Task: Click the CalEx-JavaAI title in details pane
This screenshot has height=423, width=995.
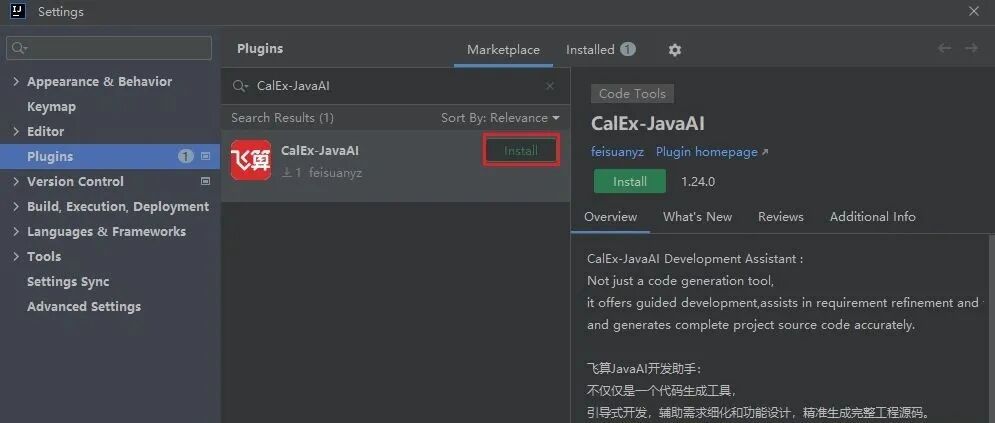Action: click(648, 124)
